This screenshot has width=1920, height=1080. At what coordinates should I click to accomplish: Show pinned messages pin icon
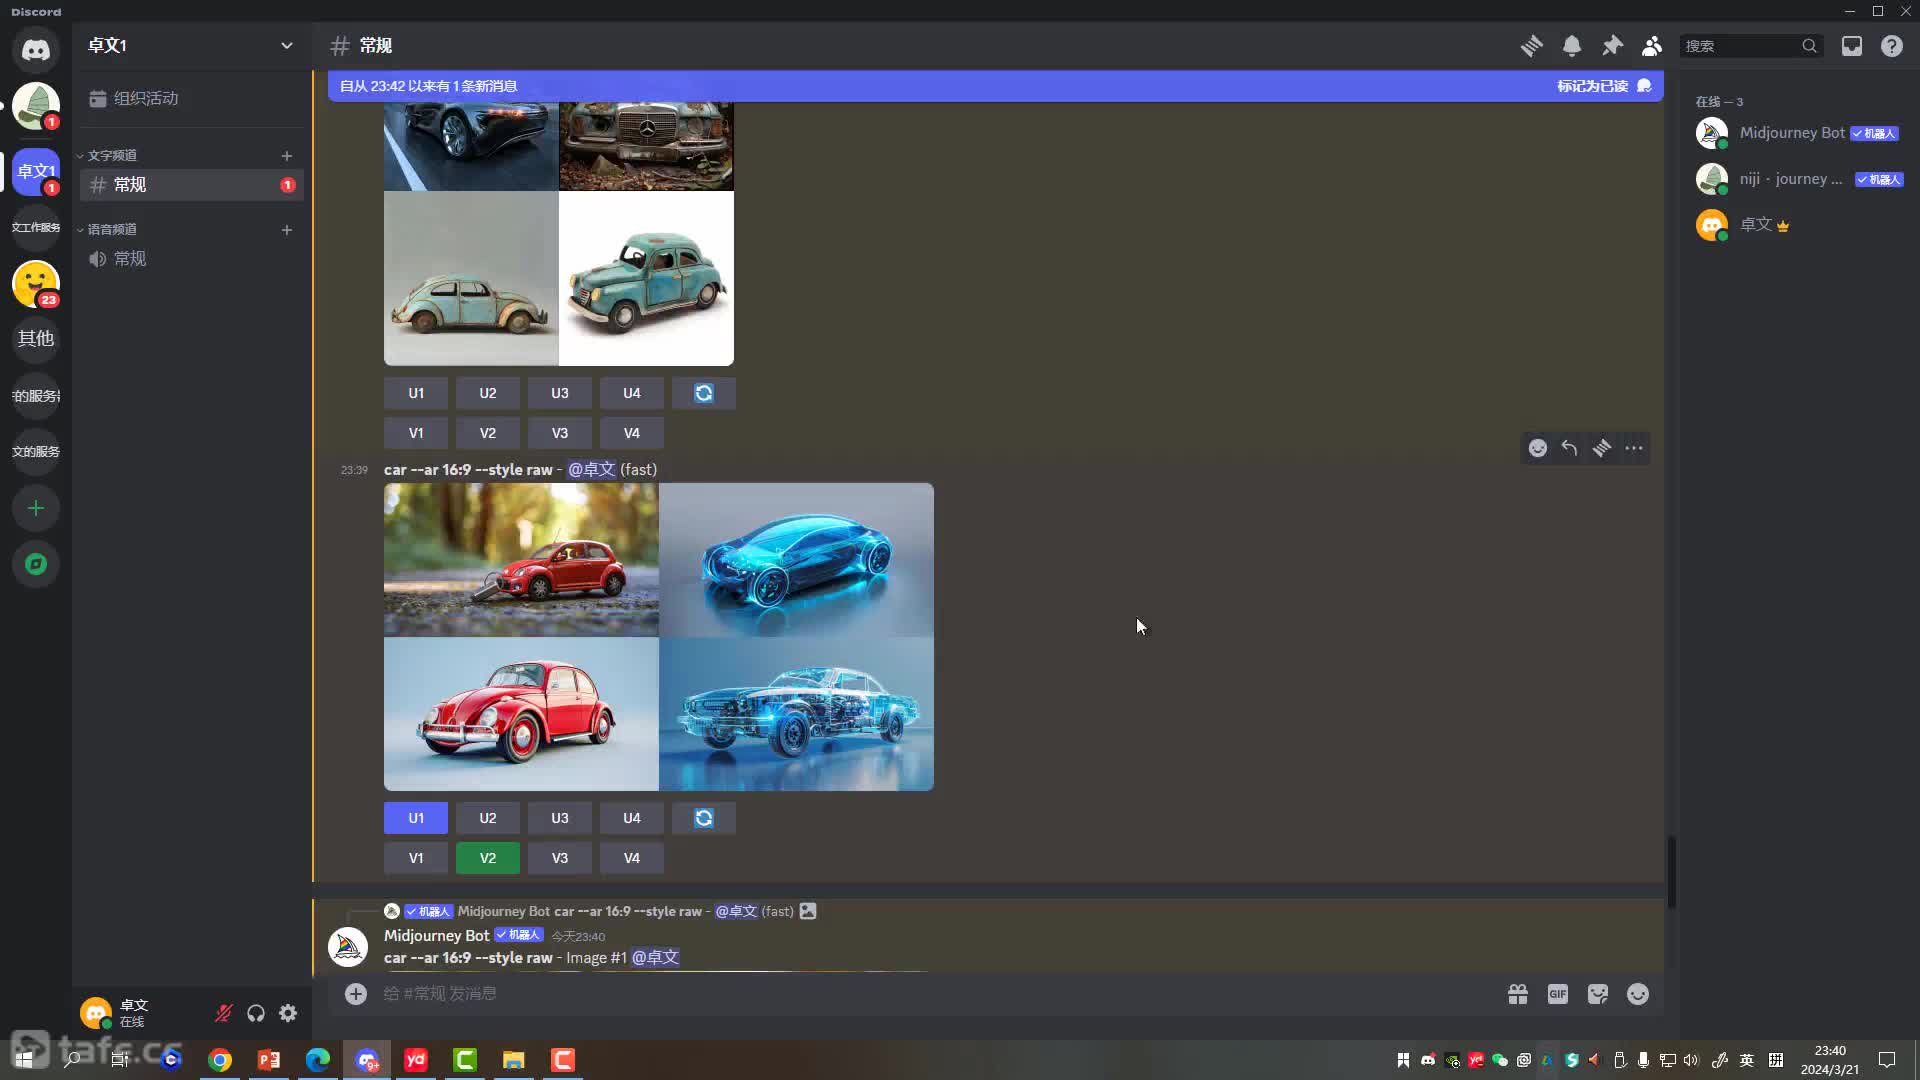click(x=1612, y=46)
